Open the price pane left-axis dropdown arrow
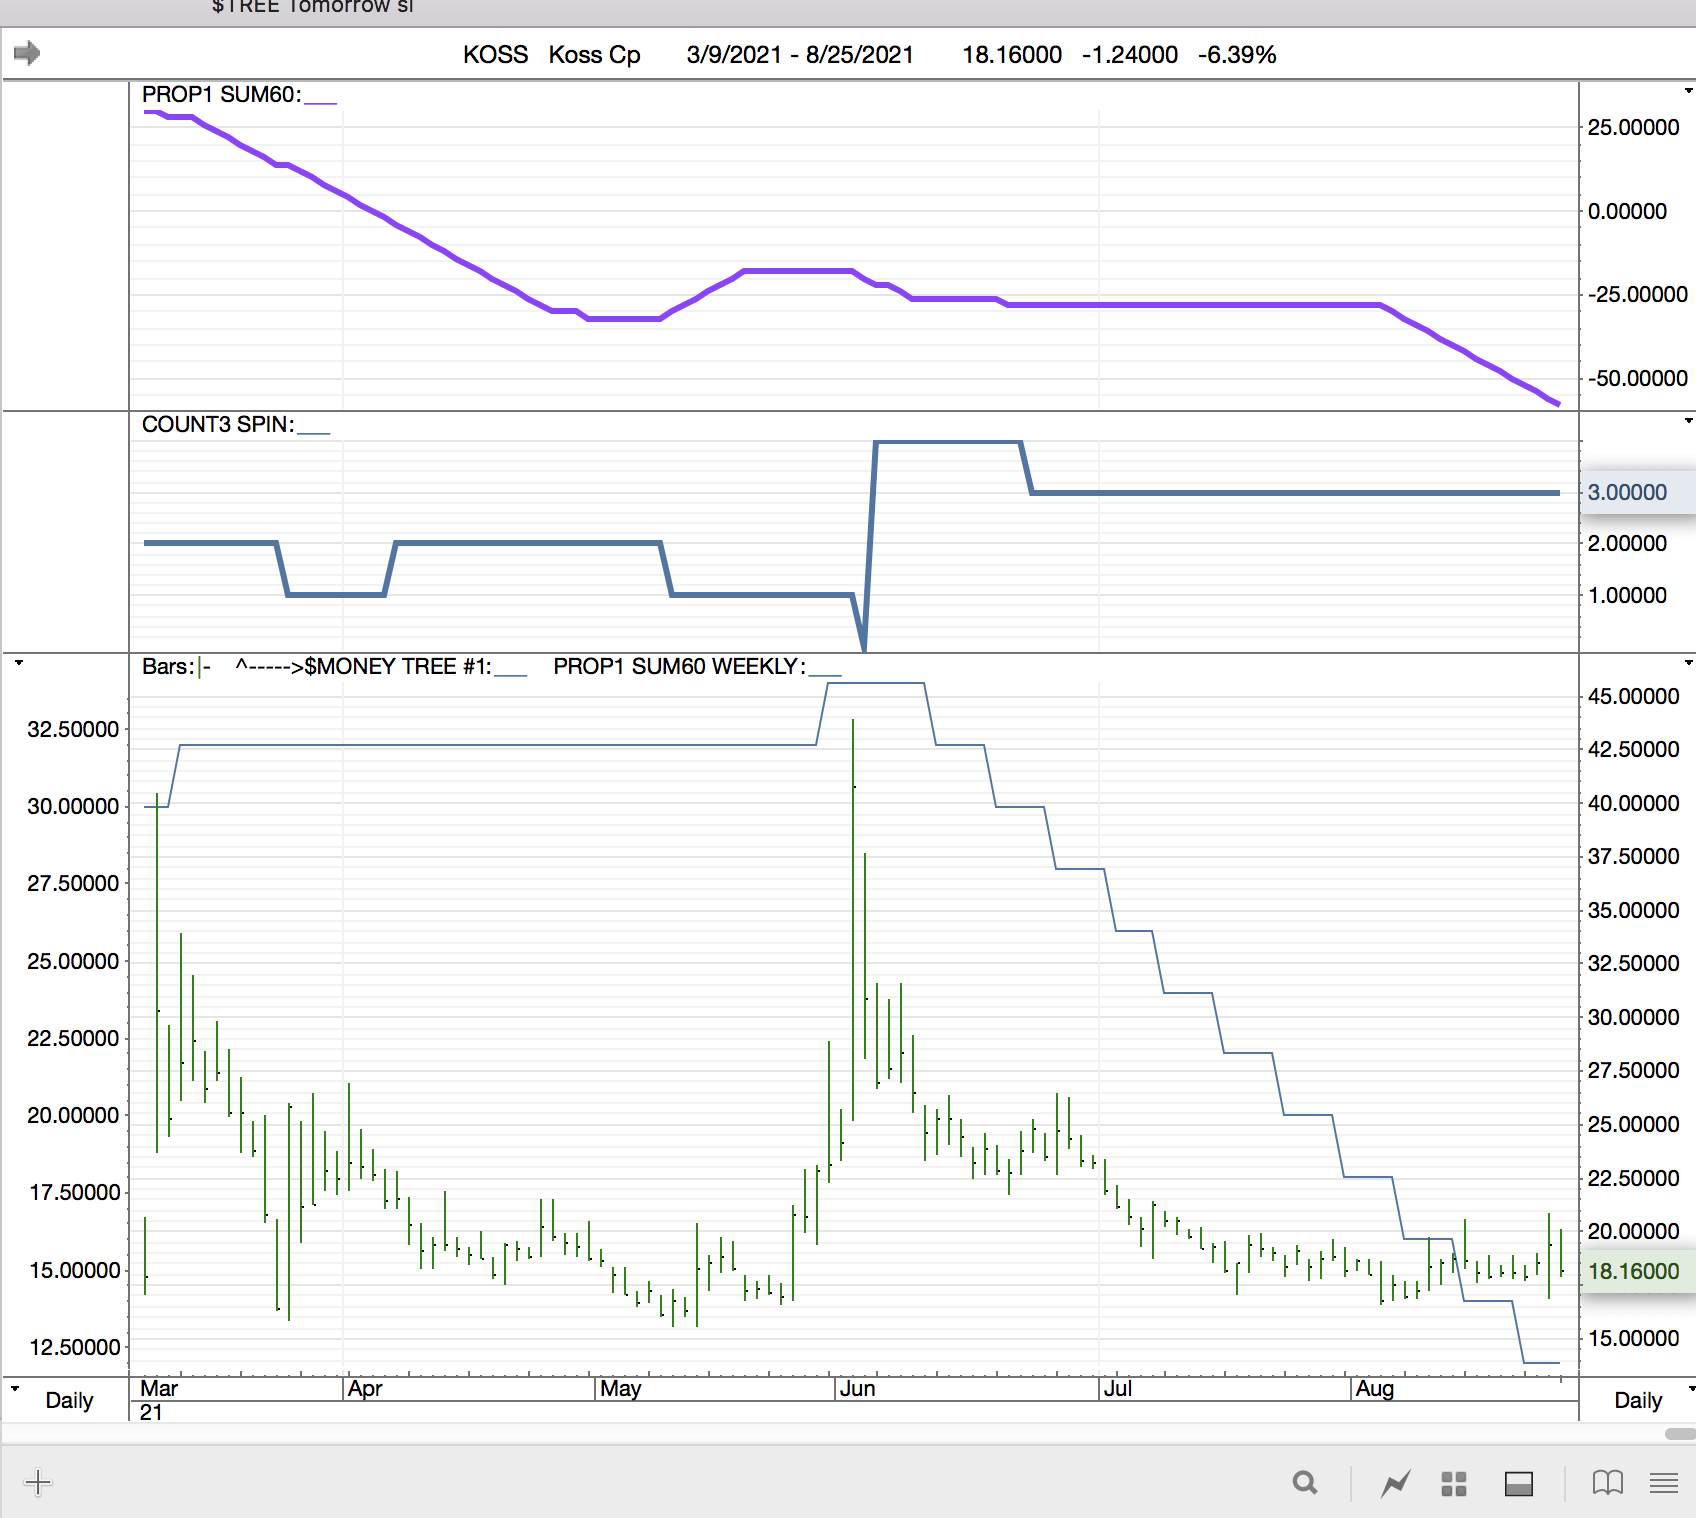 pos(18,663)
